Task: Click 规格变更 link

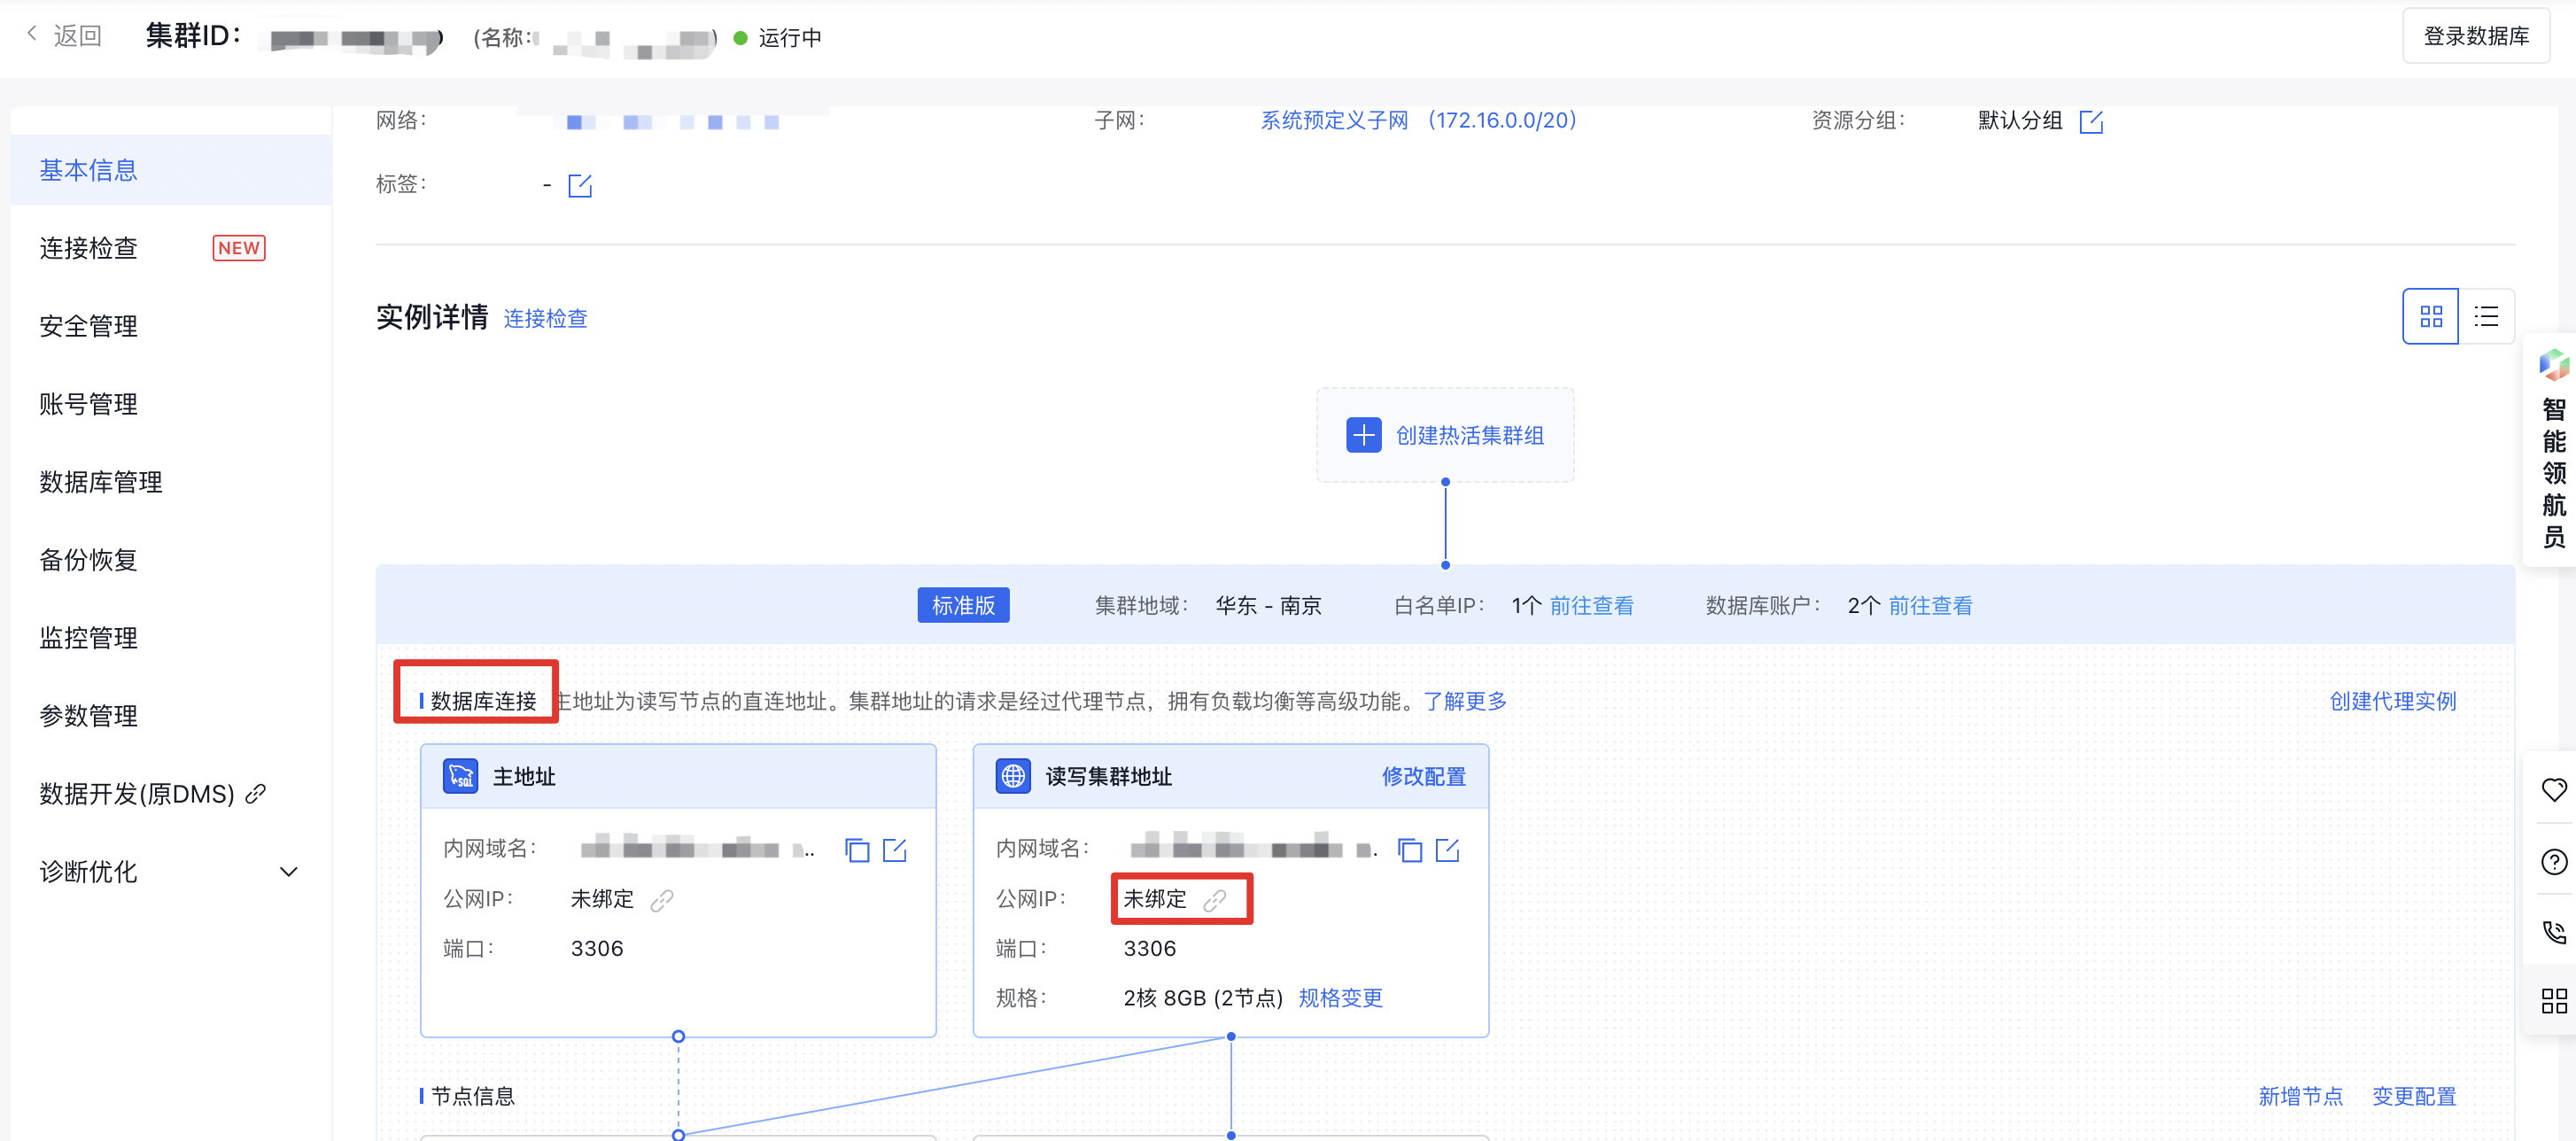Action: pyautogui.click(x=1340, y=997)
